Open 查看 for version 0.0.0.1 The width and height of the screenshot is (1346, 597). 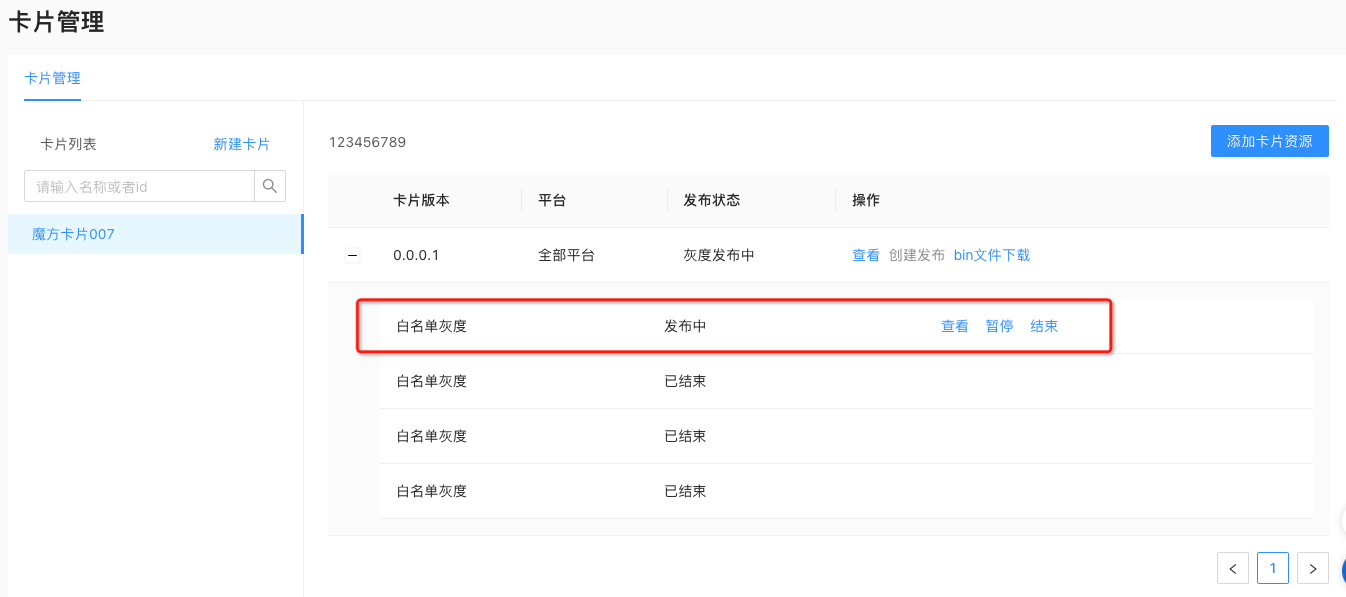coord(866,255)
